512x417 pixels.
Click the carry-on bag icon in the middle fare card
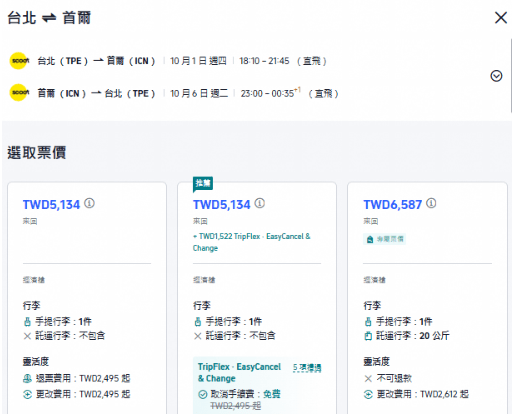tap(198, 322)
